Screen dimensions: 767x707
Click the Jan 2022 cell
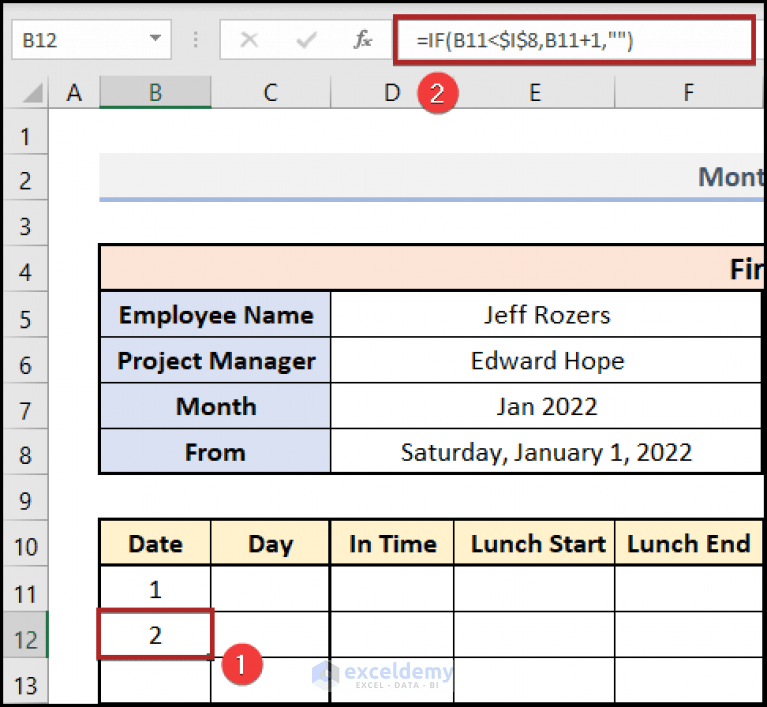pyautogui.click(x=546, y=406)
